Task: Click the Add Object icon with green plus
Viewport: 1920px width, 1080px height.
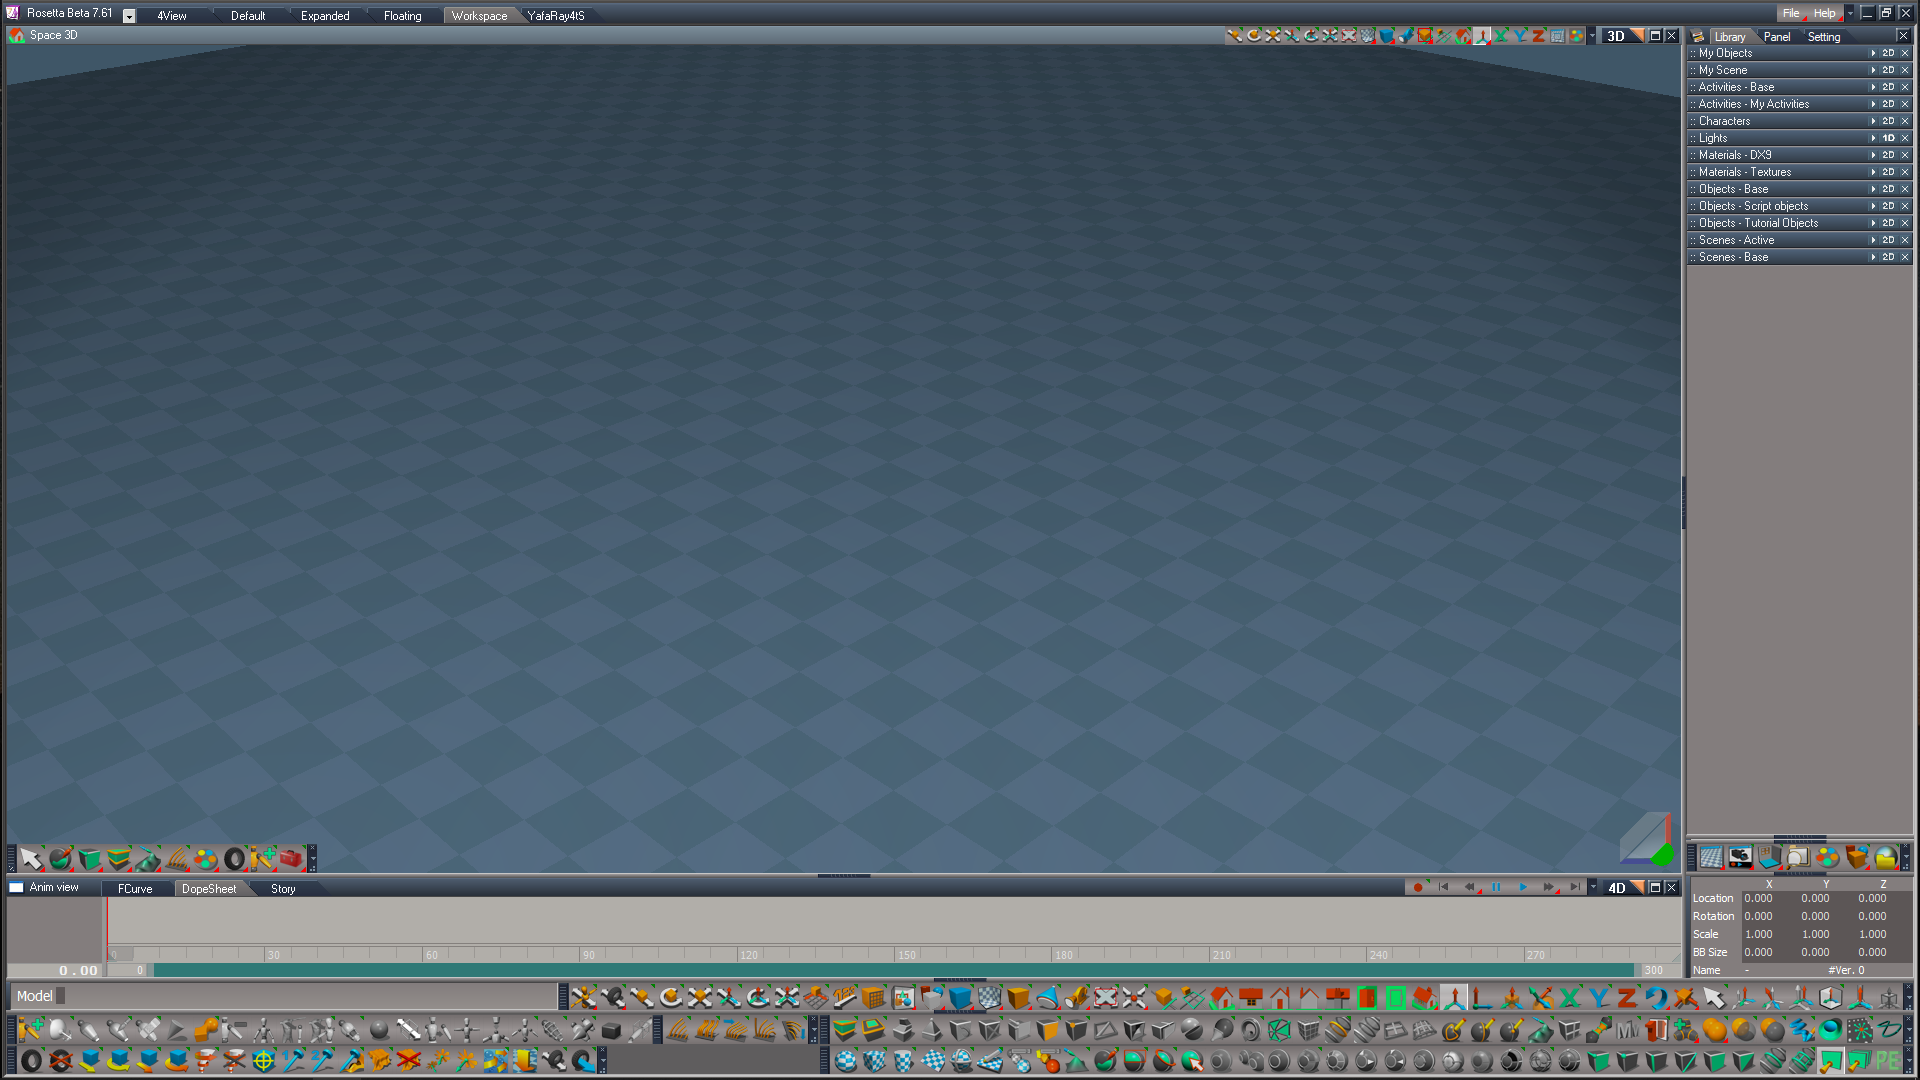Action: pos(31,1029)
